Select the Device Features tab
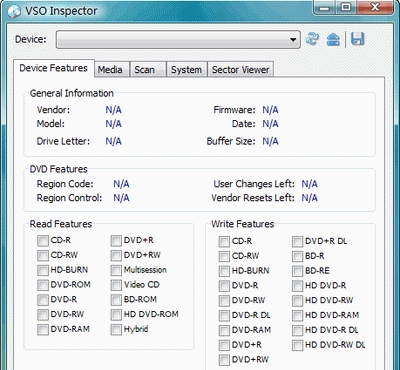400x370 pixels. pyautogui.click(x=54, y=68)
